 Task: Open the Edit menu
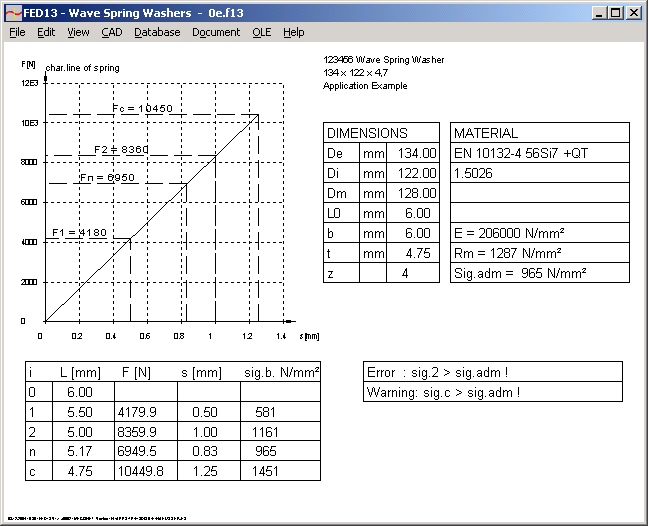tap(46, 32)
